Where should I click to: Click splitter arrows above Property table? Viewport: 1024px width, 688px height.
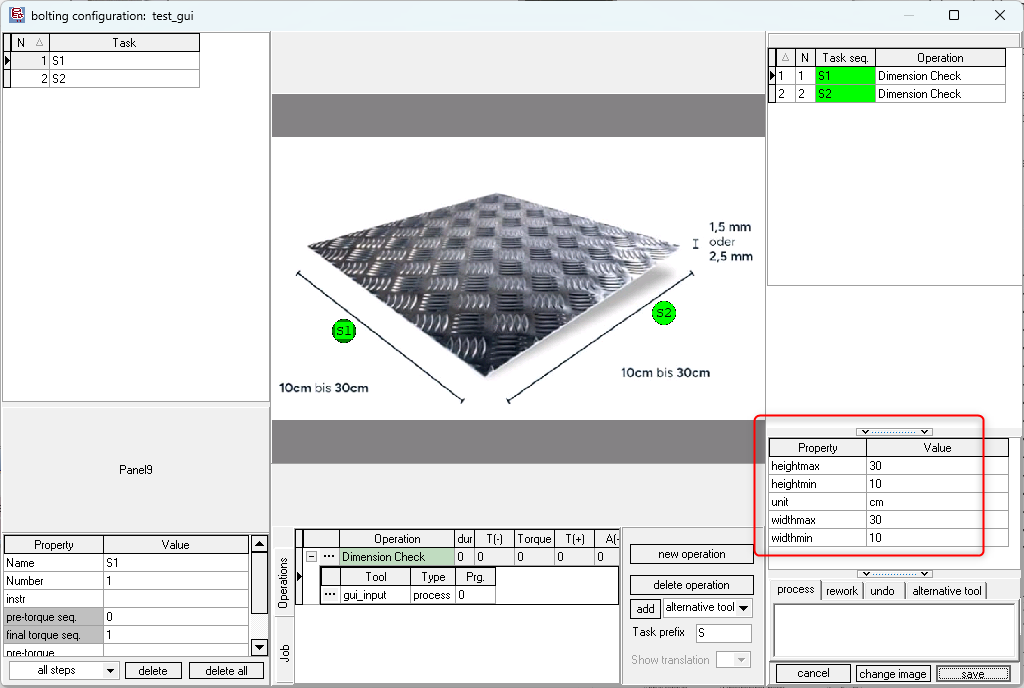(x=894, y=432)
